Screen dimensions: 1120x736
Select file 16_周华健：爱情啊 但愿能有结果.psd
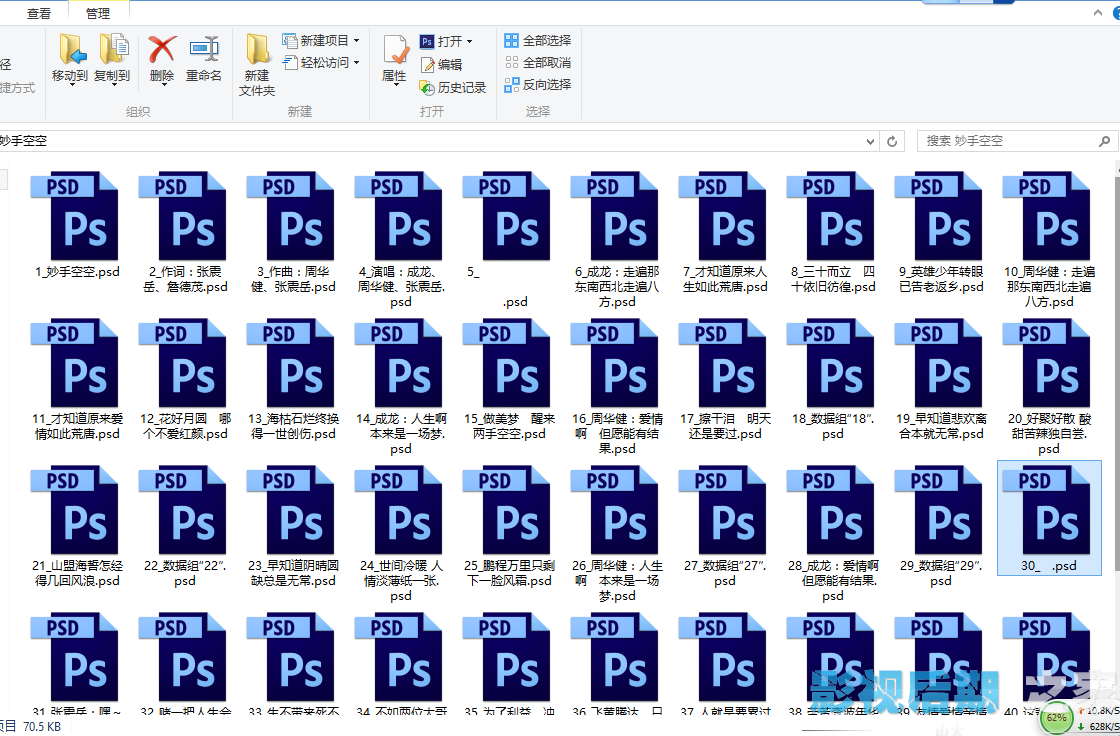point(616,386)
